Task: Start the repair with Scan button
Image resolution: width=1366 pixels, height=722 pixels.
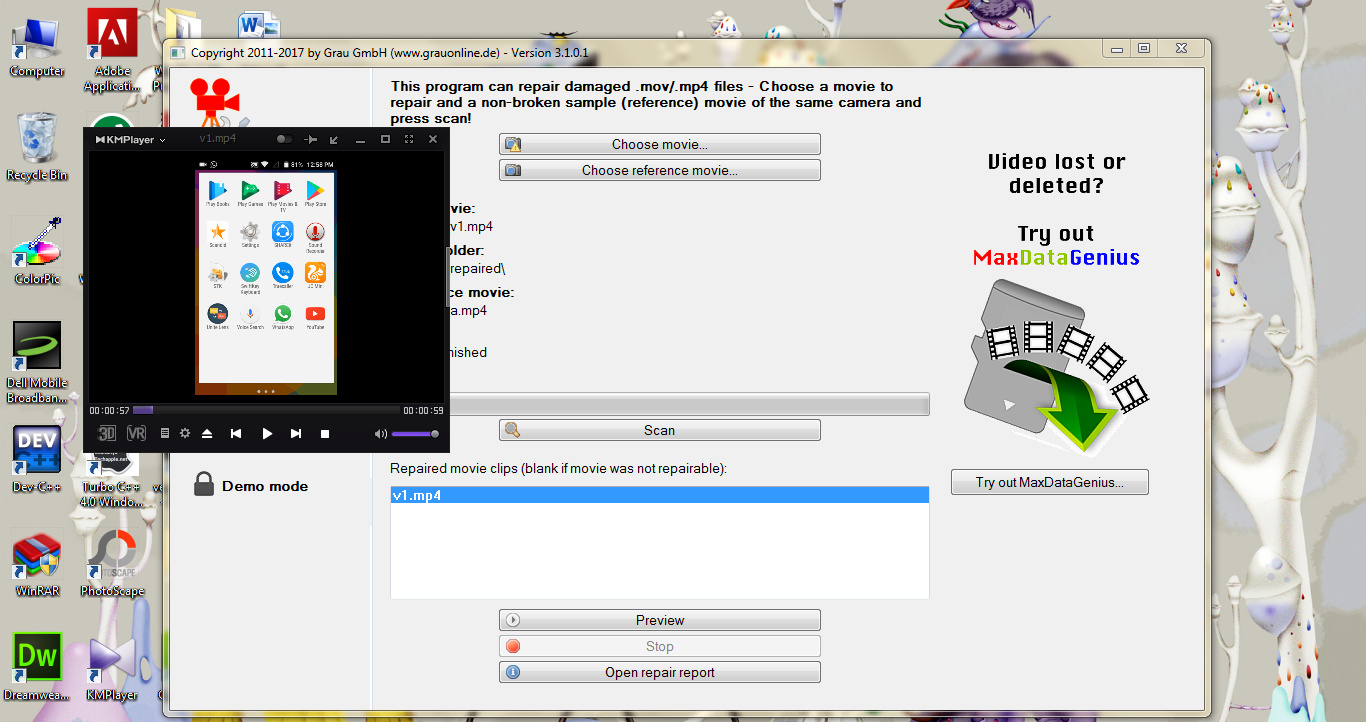Action: point(660,430)
